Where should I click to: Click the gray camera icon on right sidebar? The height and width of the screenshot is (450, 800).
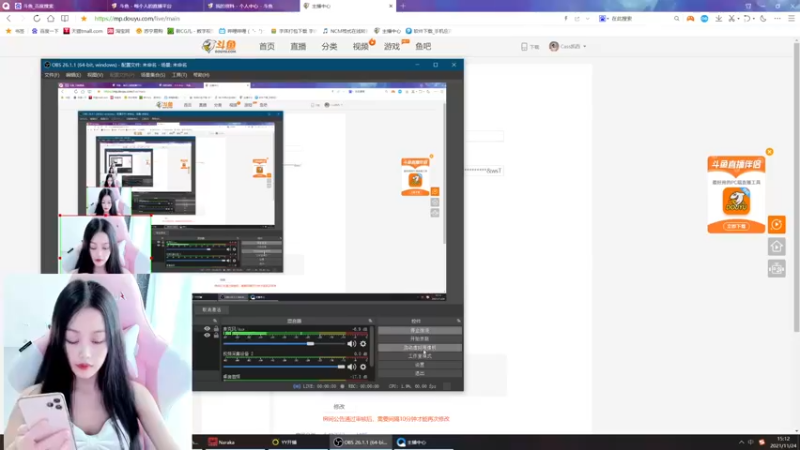coord(777,268)
